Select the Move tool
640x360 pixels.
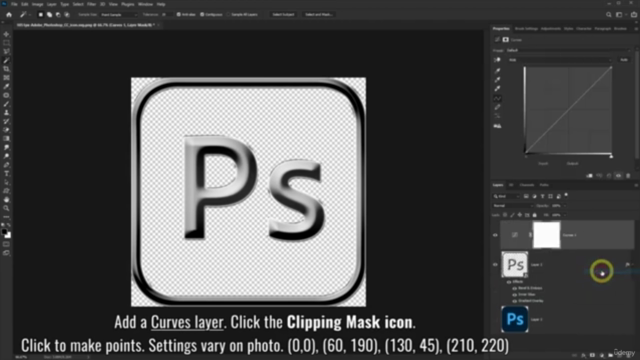(6, 34)
